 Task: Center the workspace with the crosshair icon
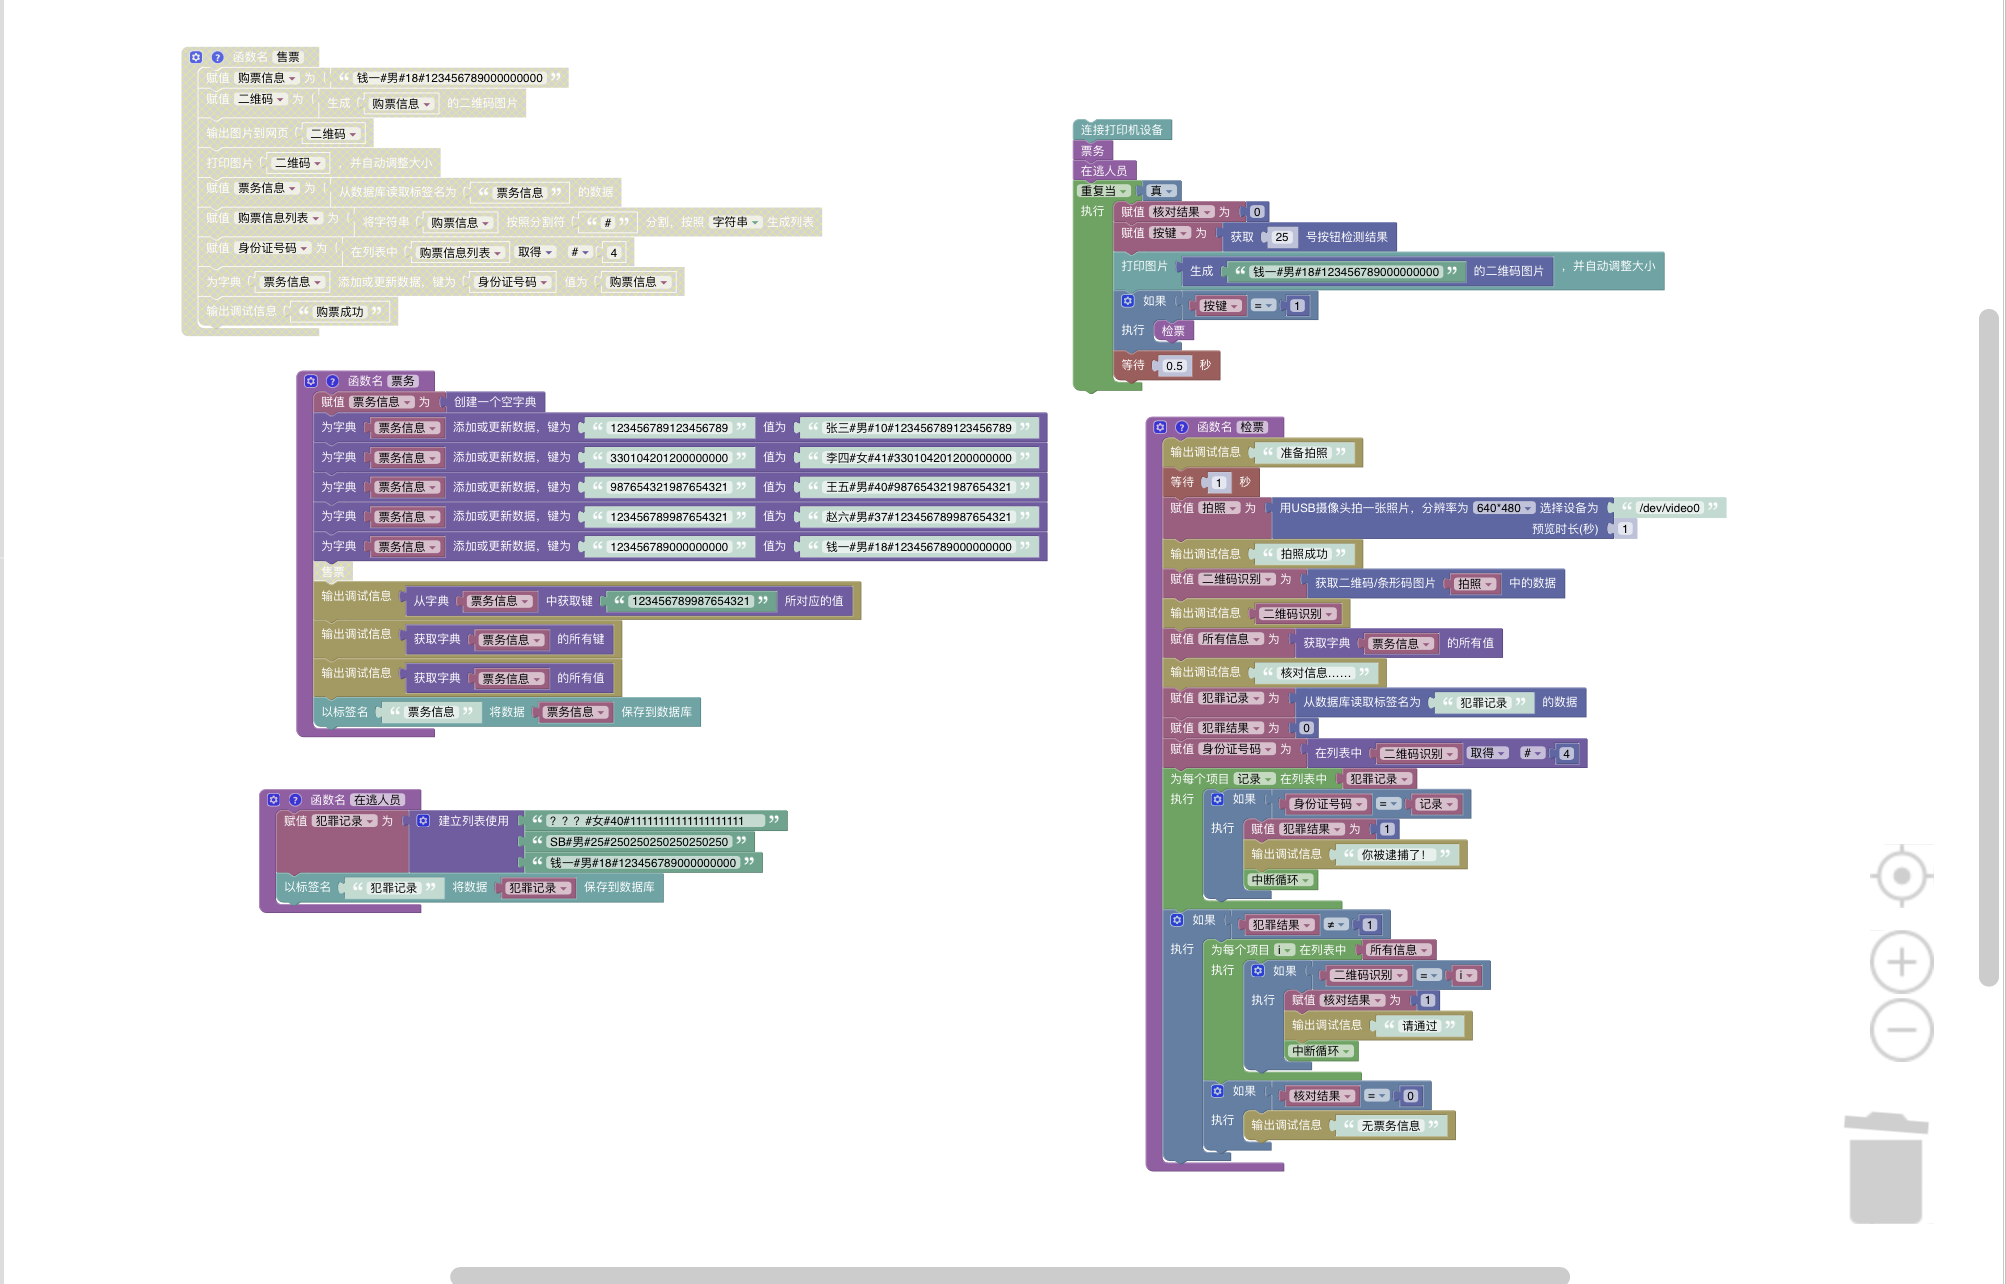(x=1901, y=876)
